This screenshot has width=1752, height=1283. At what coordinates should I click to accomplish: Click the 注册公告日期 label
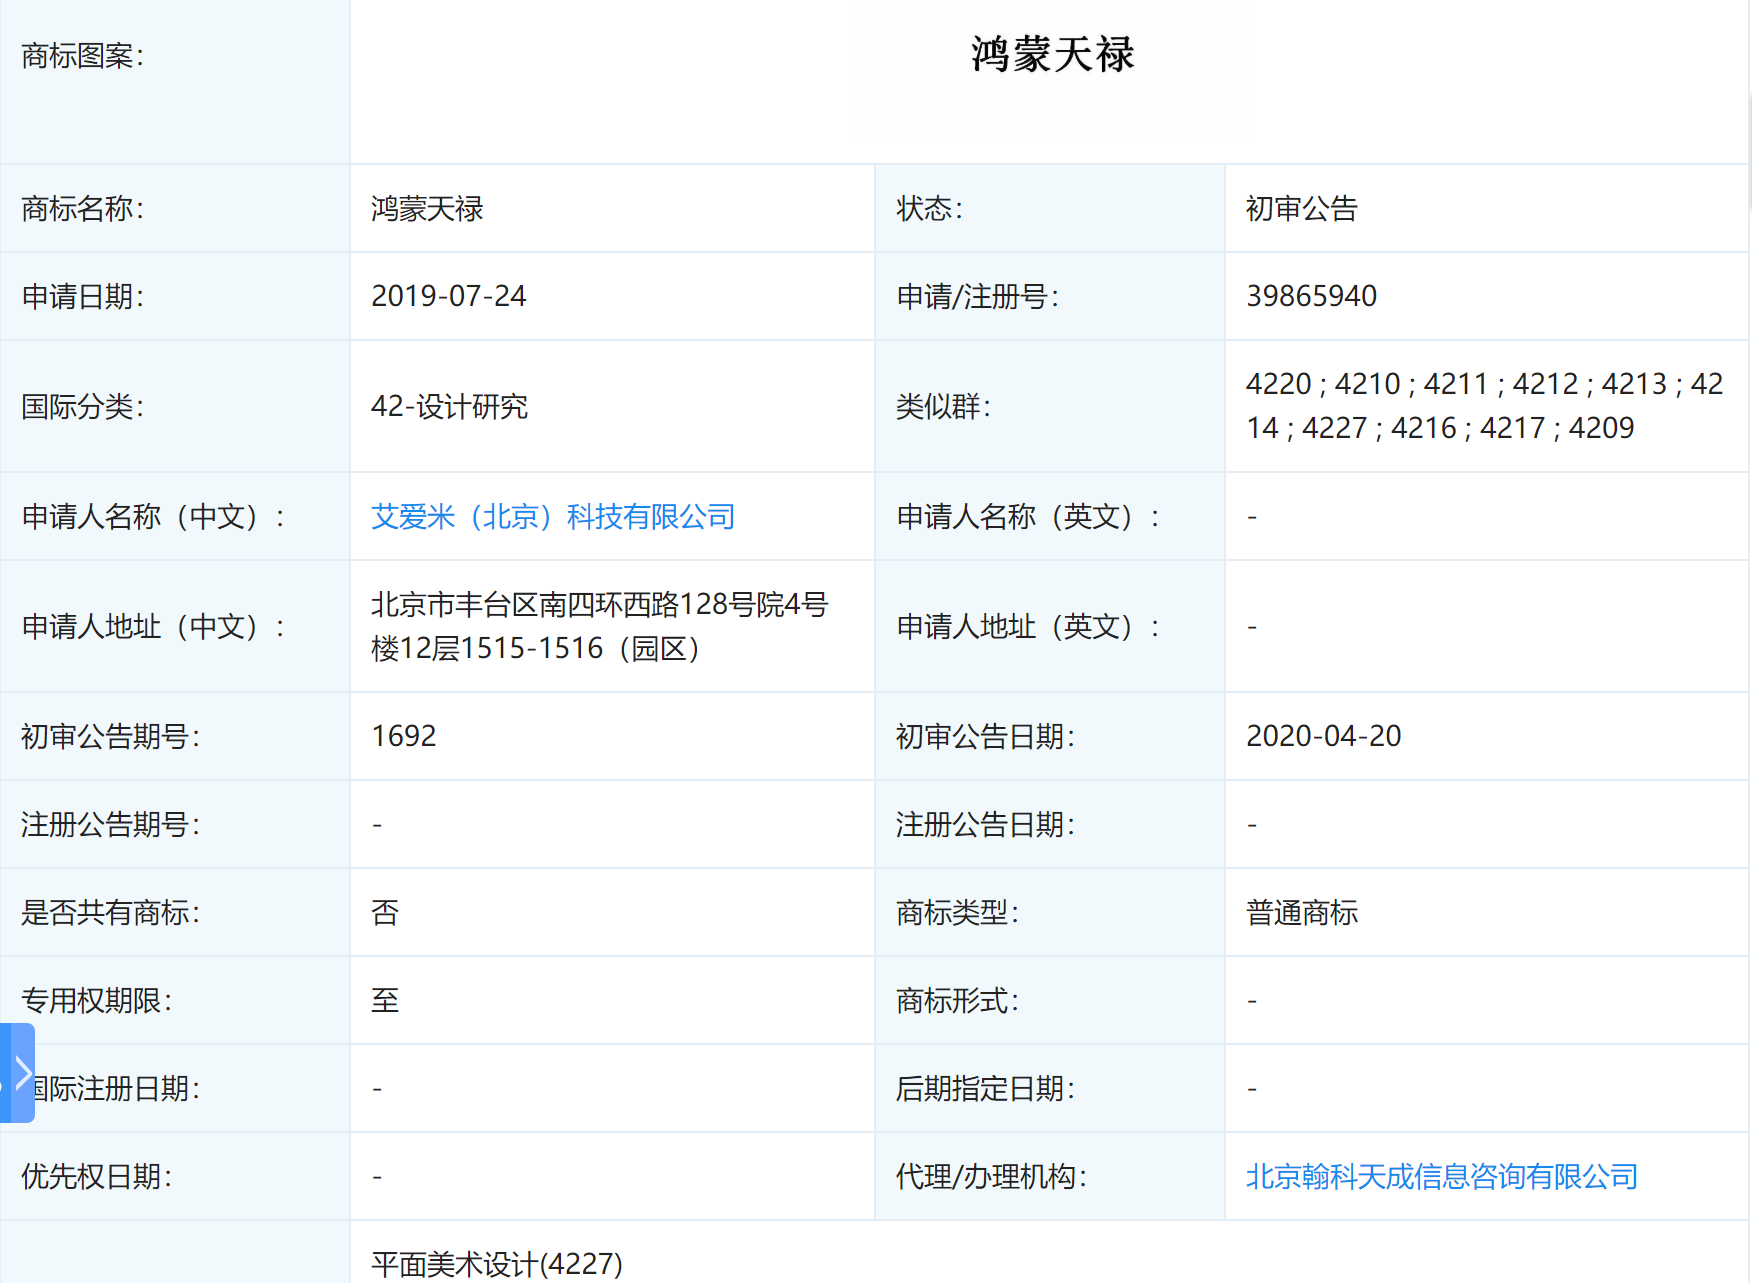click(985, 825)
